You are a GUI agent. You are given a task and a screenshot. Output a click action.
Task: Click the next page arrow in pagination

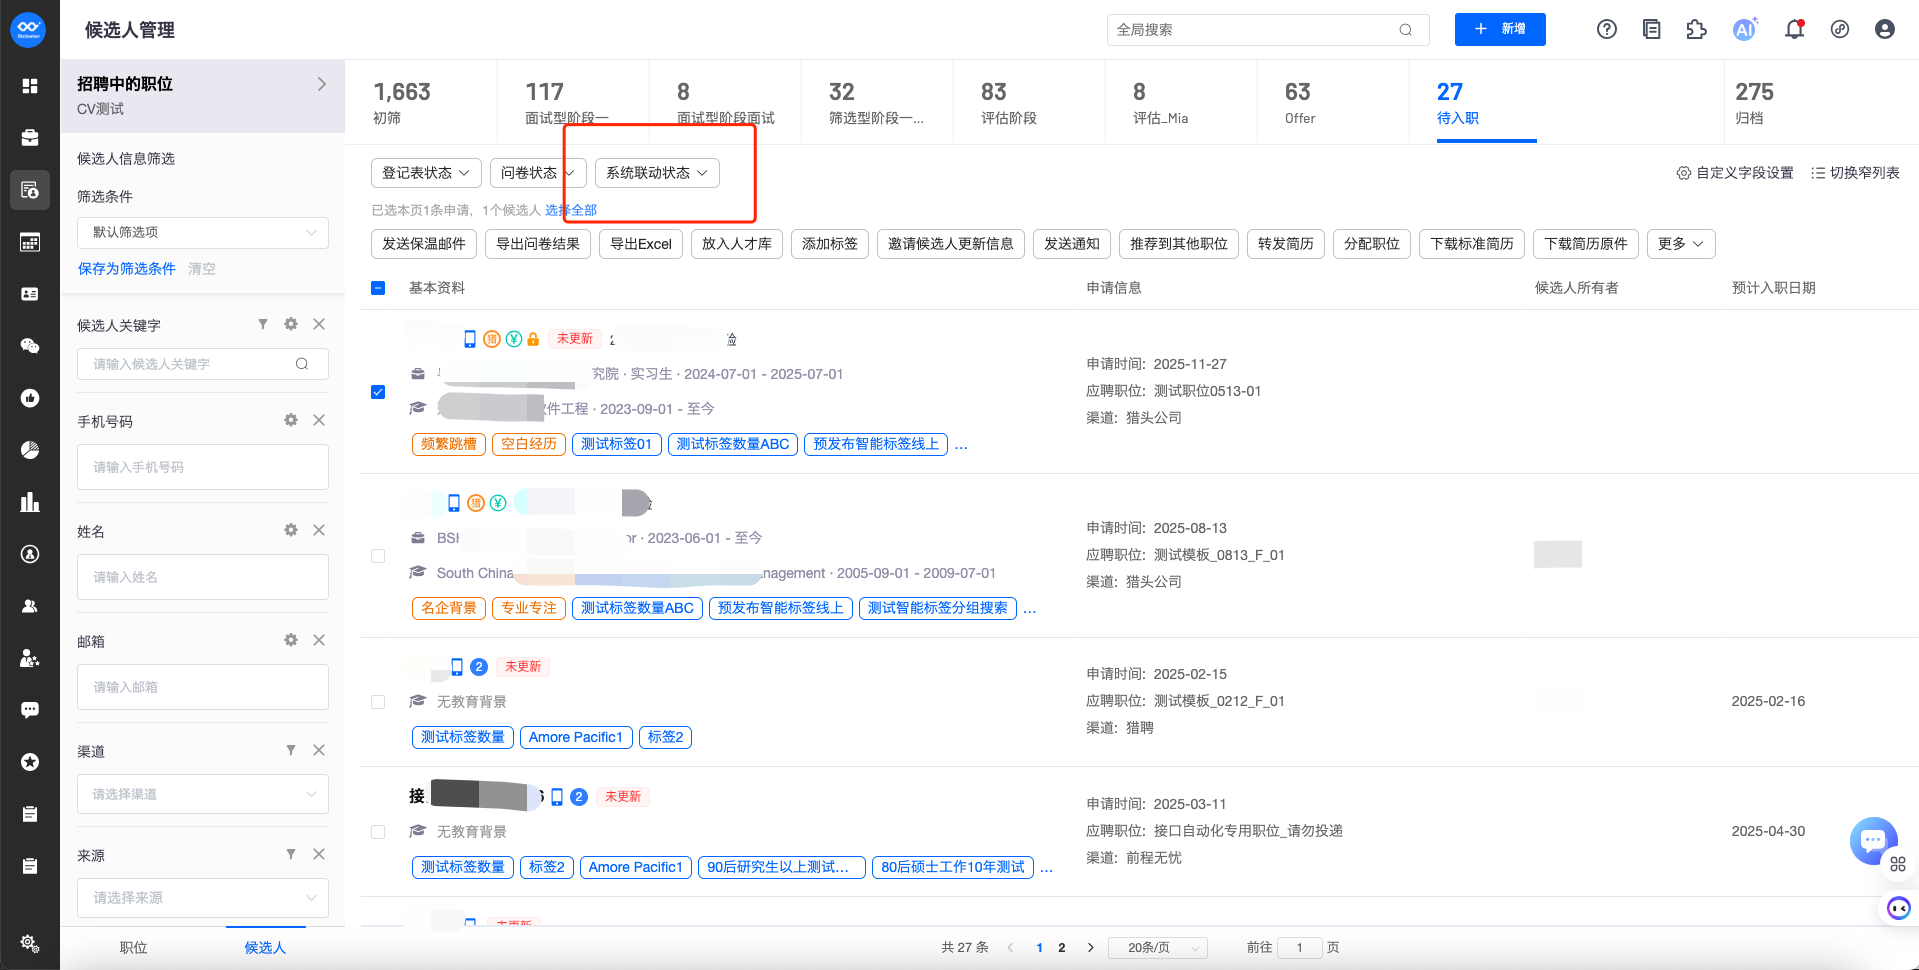(x=1091, y=948)
